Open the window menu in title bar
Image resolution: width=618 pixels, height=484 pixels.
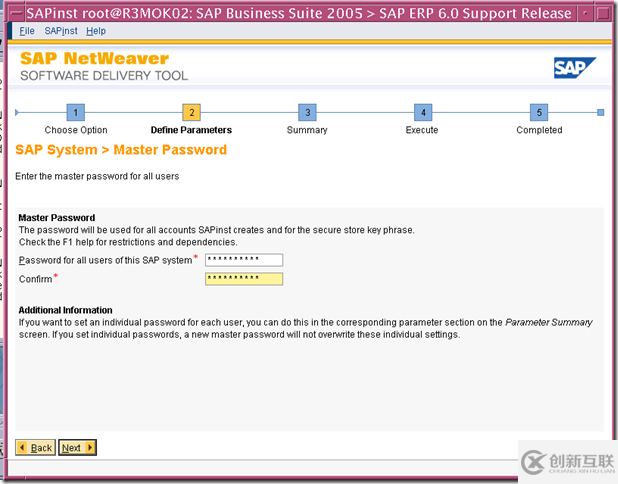coord(16,13)
